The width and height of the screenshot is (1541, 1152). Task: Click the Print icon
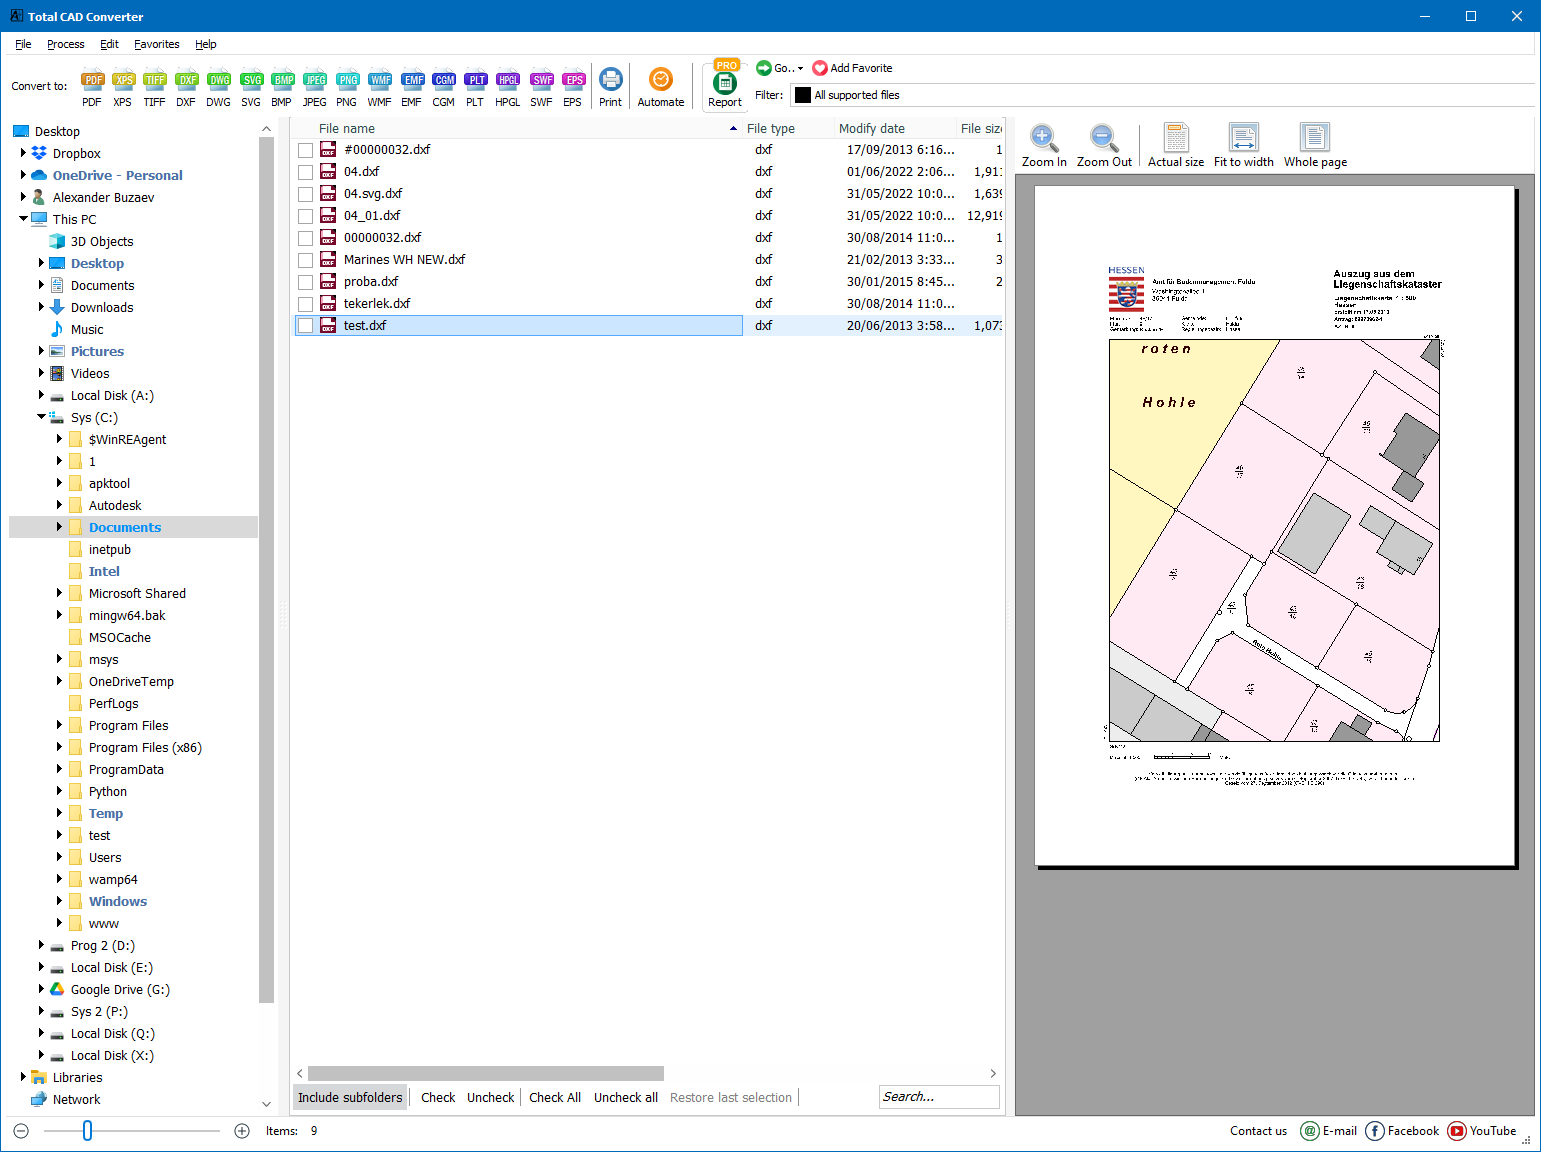pyautogui.click(x=610, y=87)
